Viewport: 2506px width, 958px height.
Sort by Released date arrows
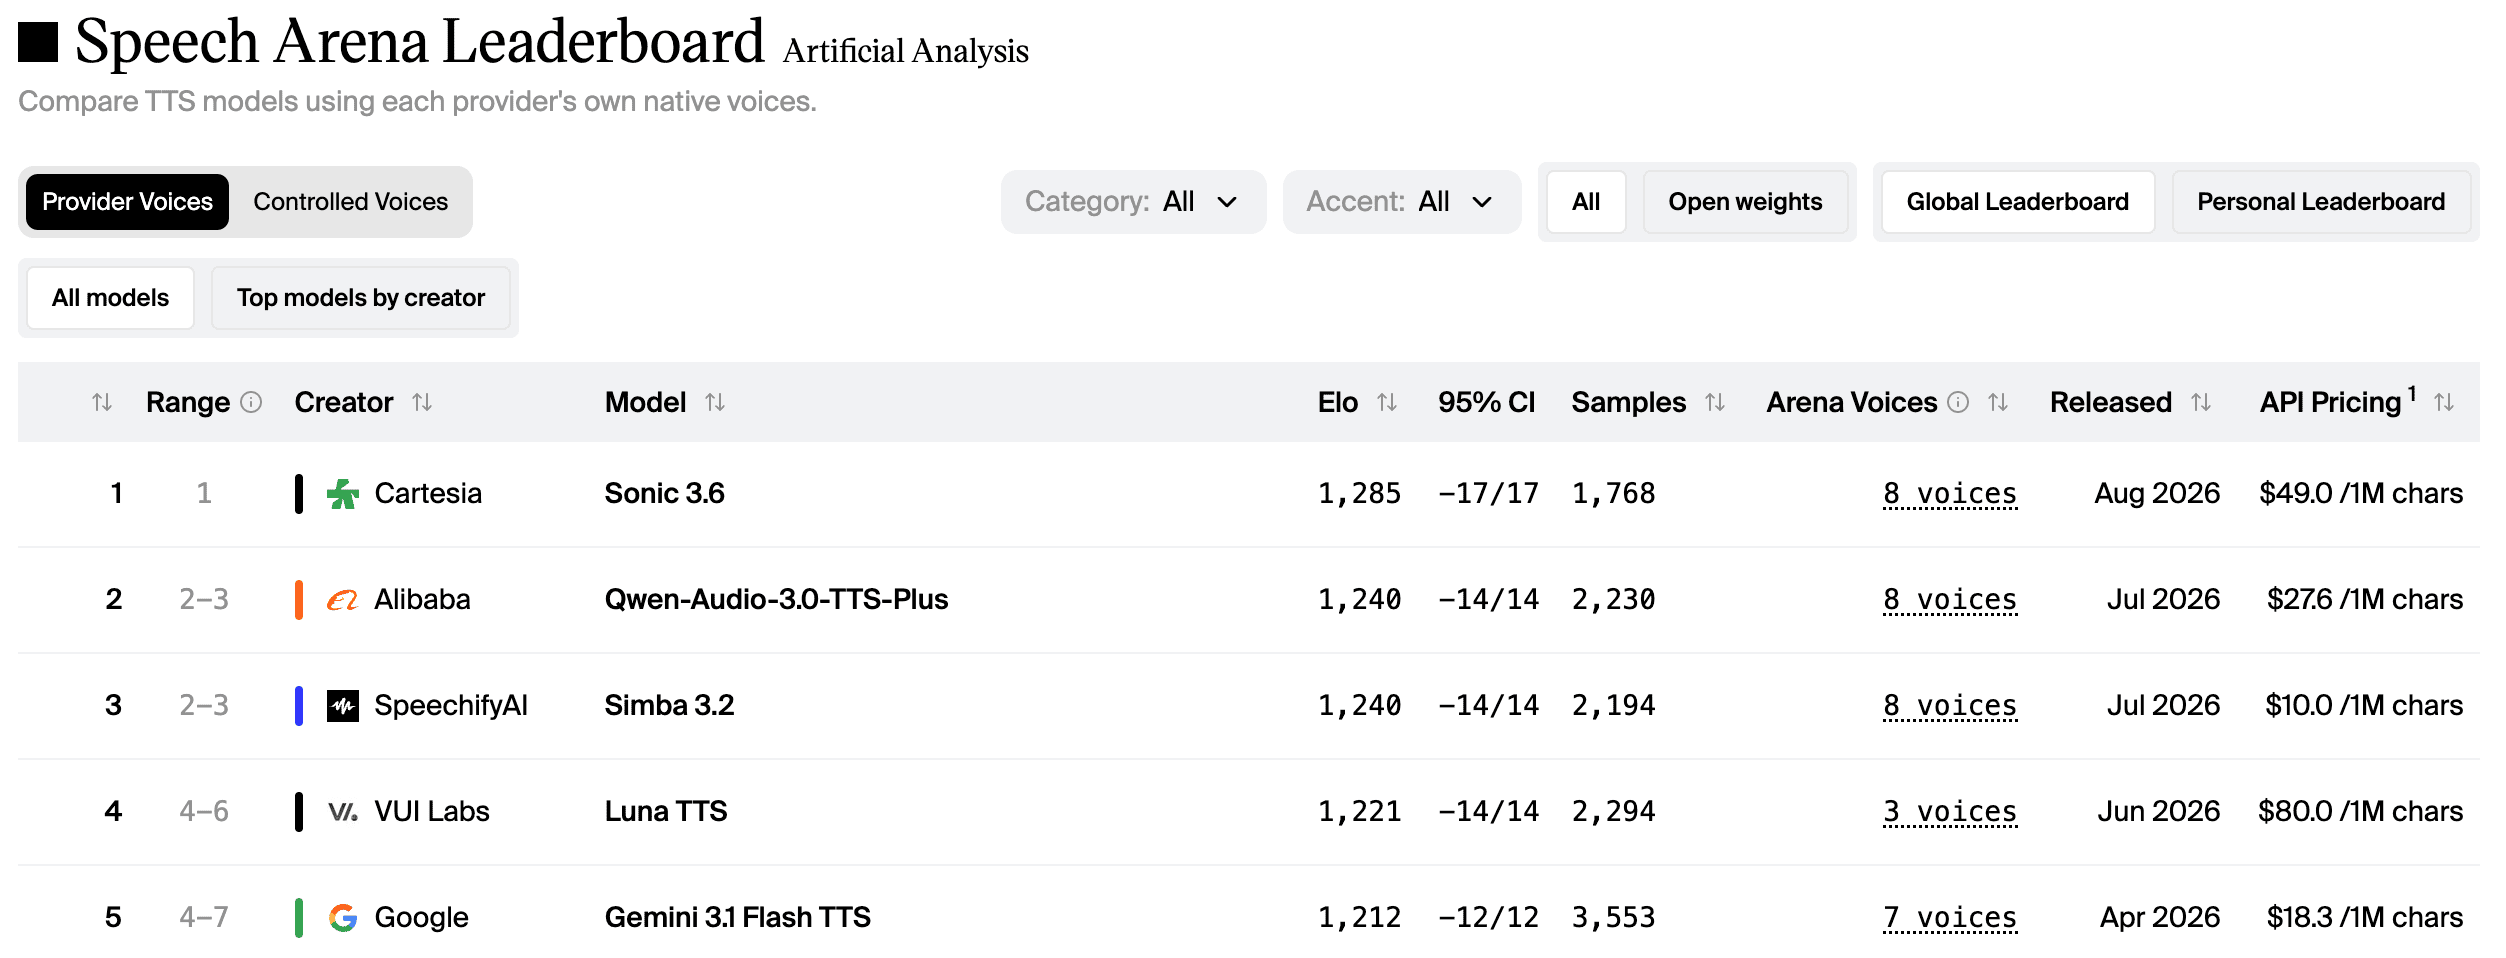point(2200,402)
